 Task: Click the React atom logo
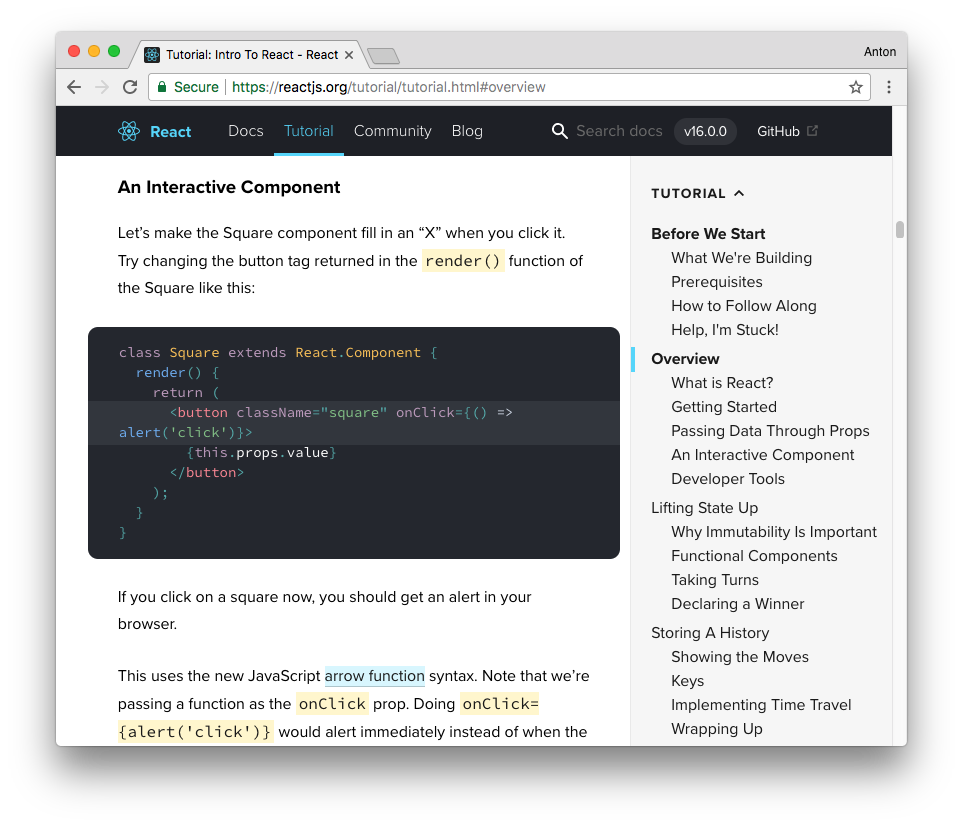129,131
